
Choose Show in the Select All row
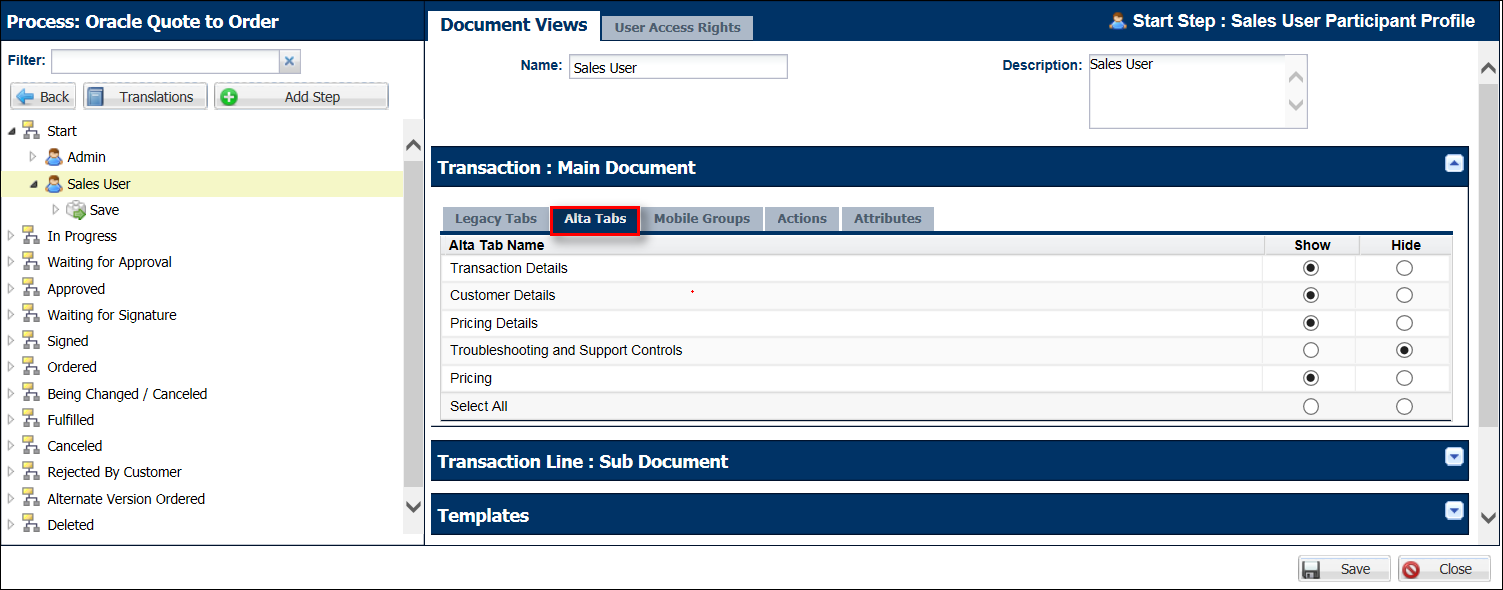(x=1311, y=406)
